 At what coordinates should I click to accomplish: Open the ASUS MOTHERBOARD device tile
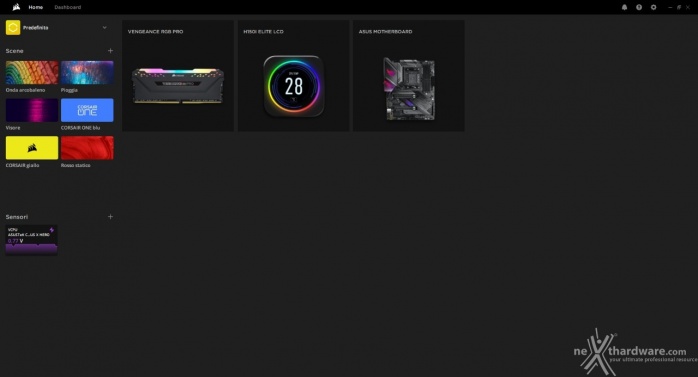pyautogui.click(x=409, y=76)
